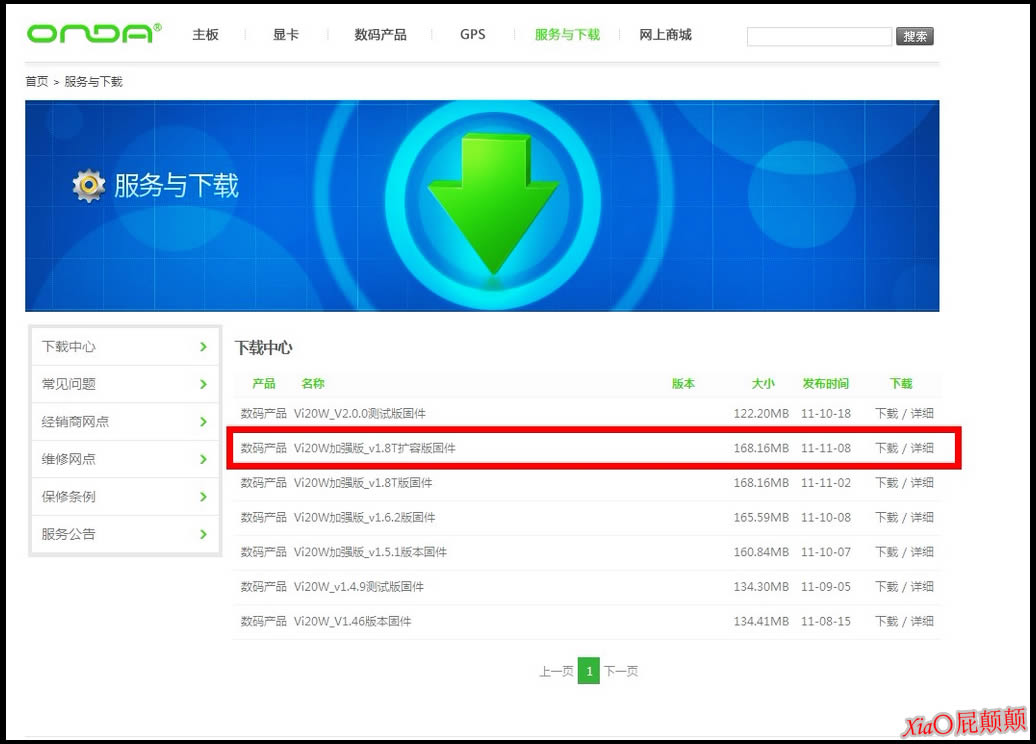Click 详细 for Vi20W_V1.46版本固件

[x=922, y=621]
